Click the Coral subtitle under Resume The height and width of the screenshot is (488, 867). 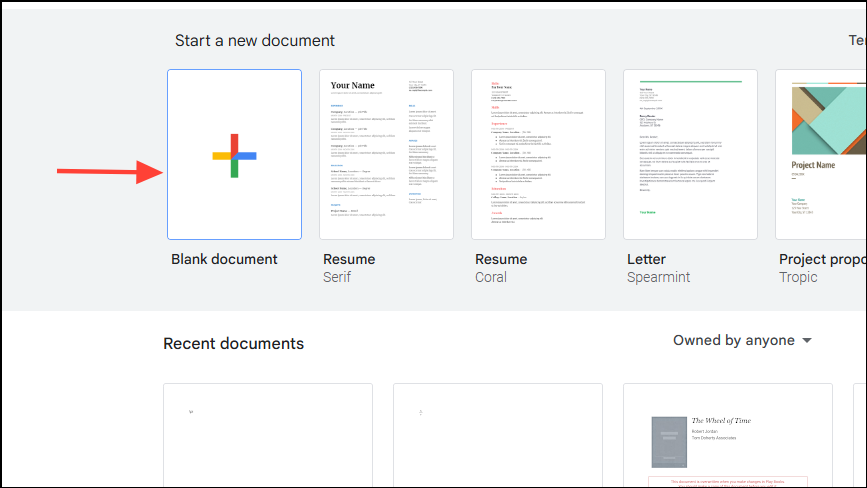(x=490, y=277)
